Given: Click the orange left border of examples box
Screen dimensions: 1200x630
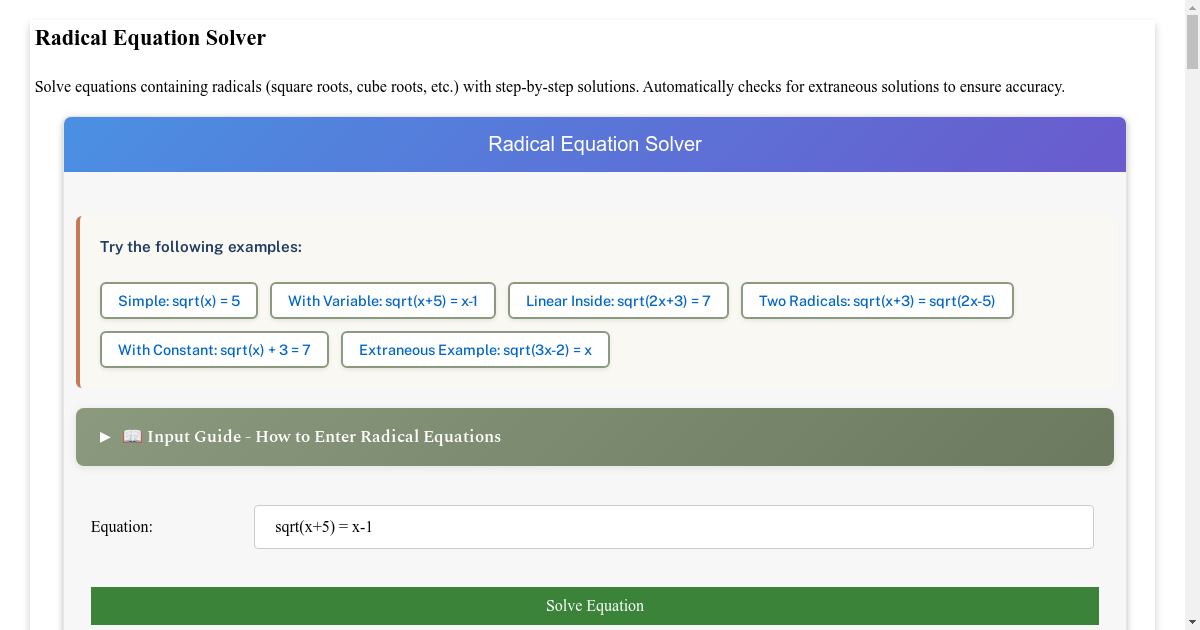Looking at the screenshot, I should (x=78, y=301).
